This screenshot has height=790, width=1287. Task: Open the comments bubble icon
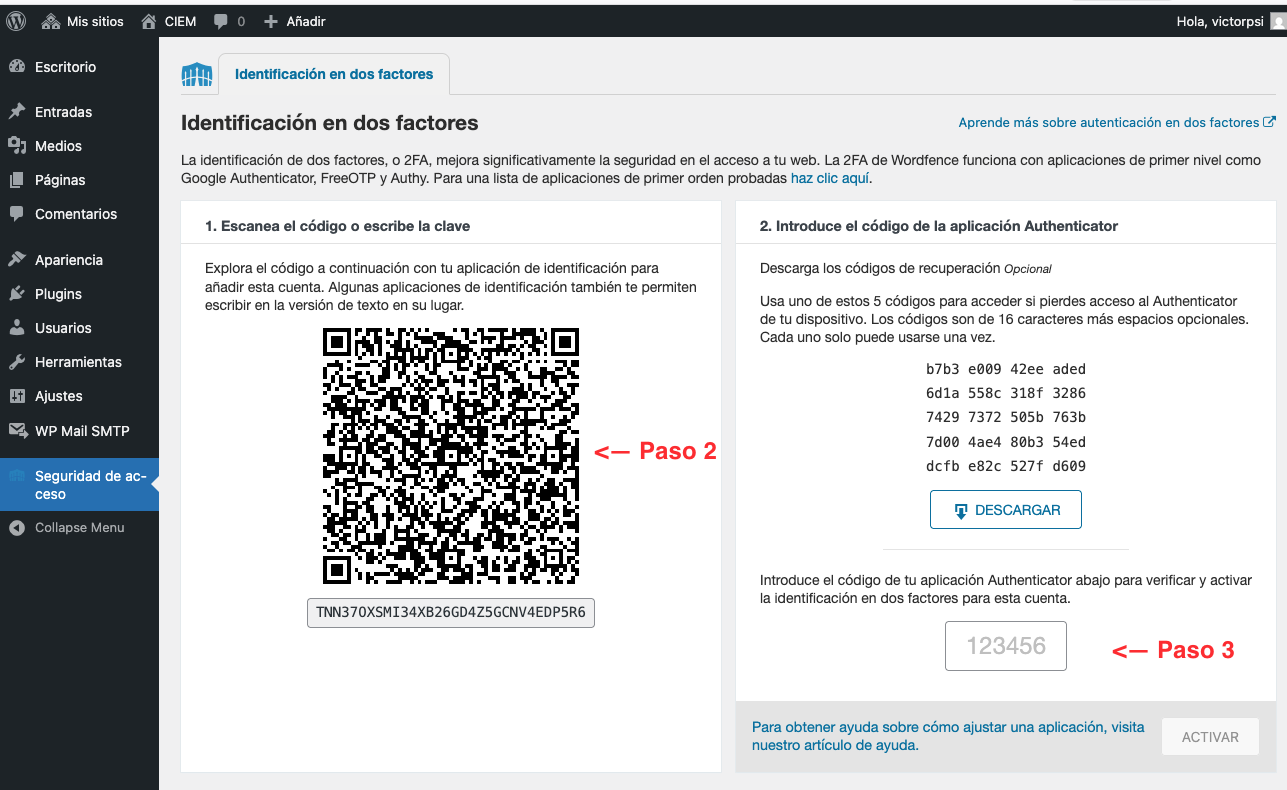point(221,21)
